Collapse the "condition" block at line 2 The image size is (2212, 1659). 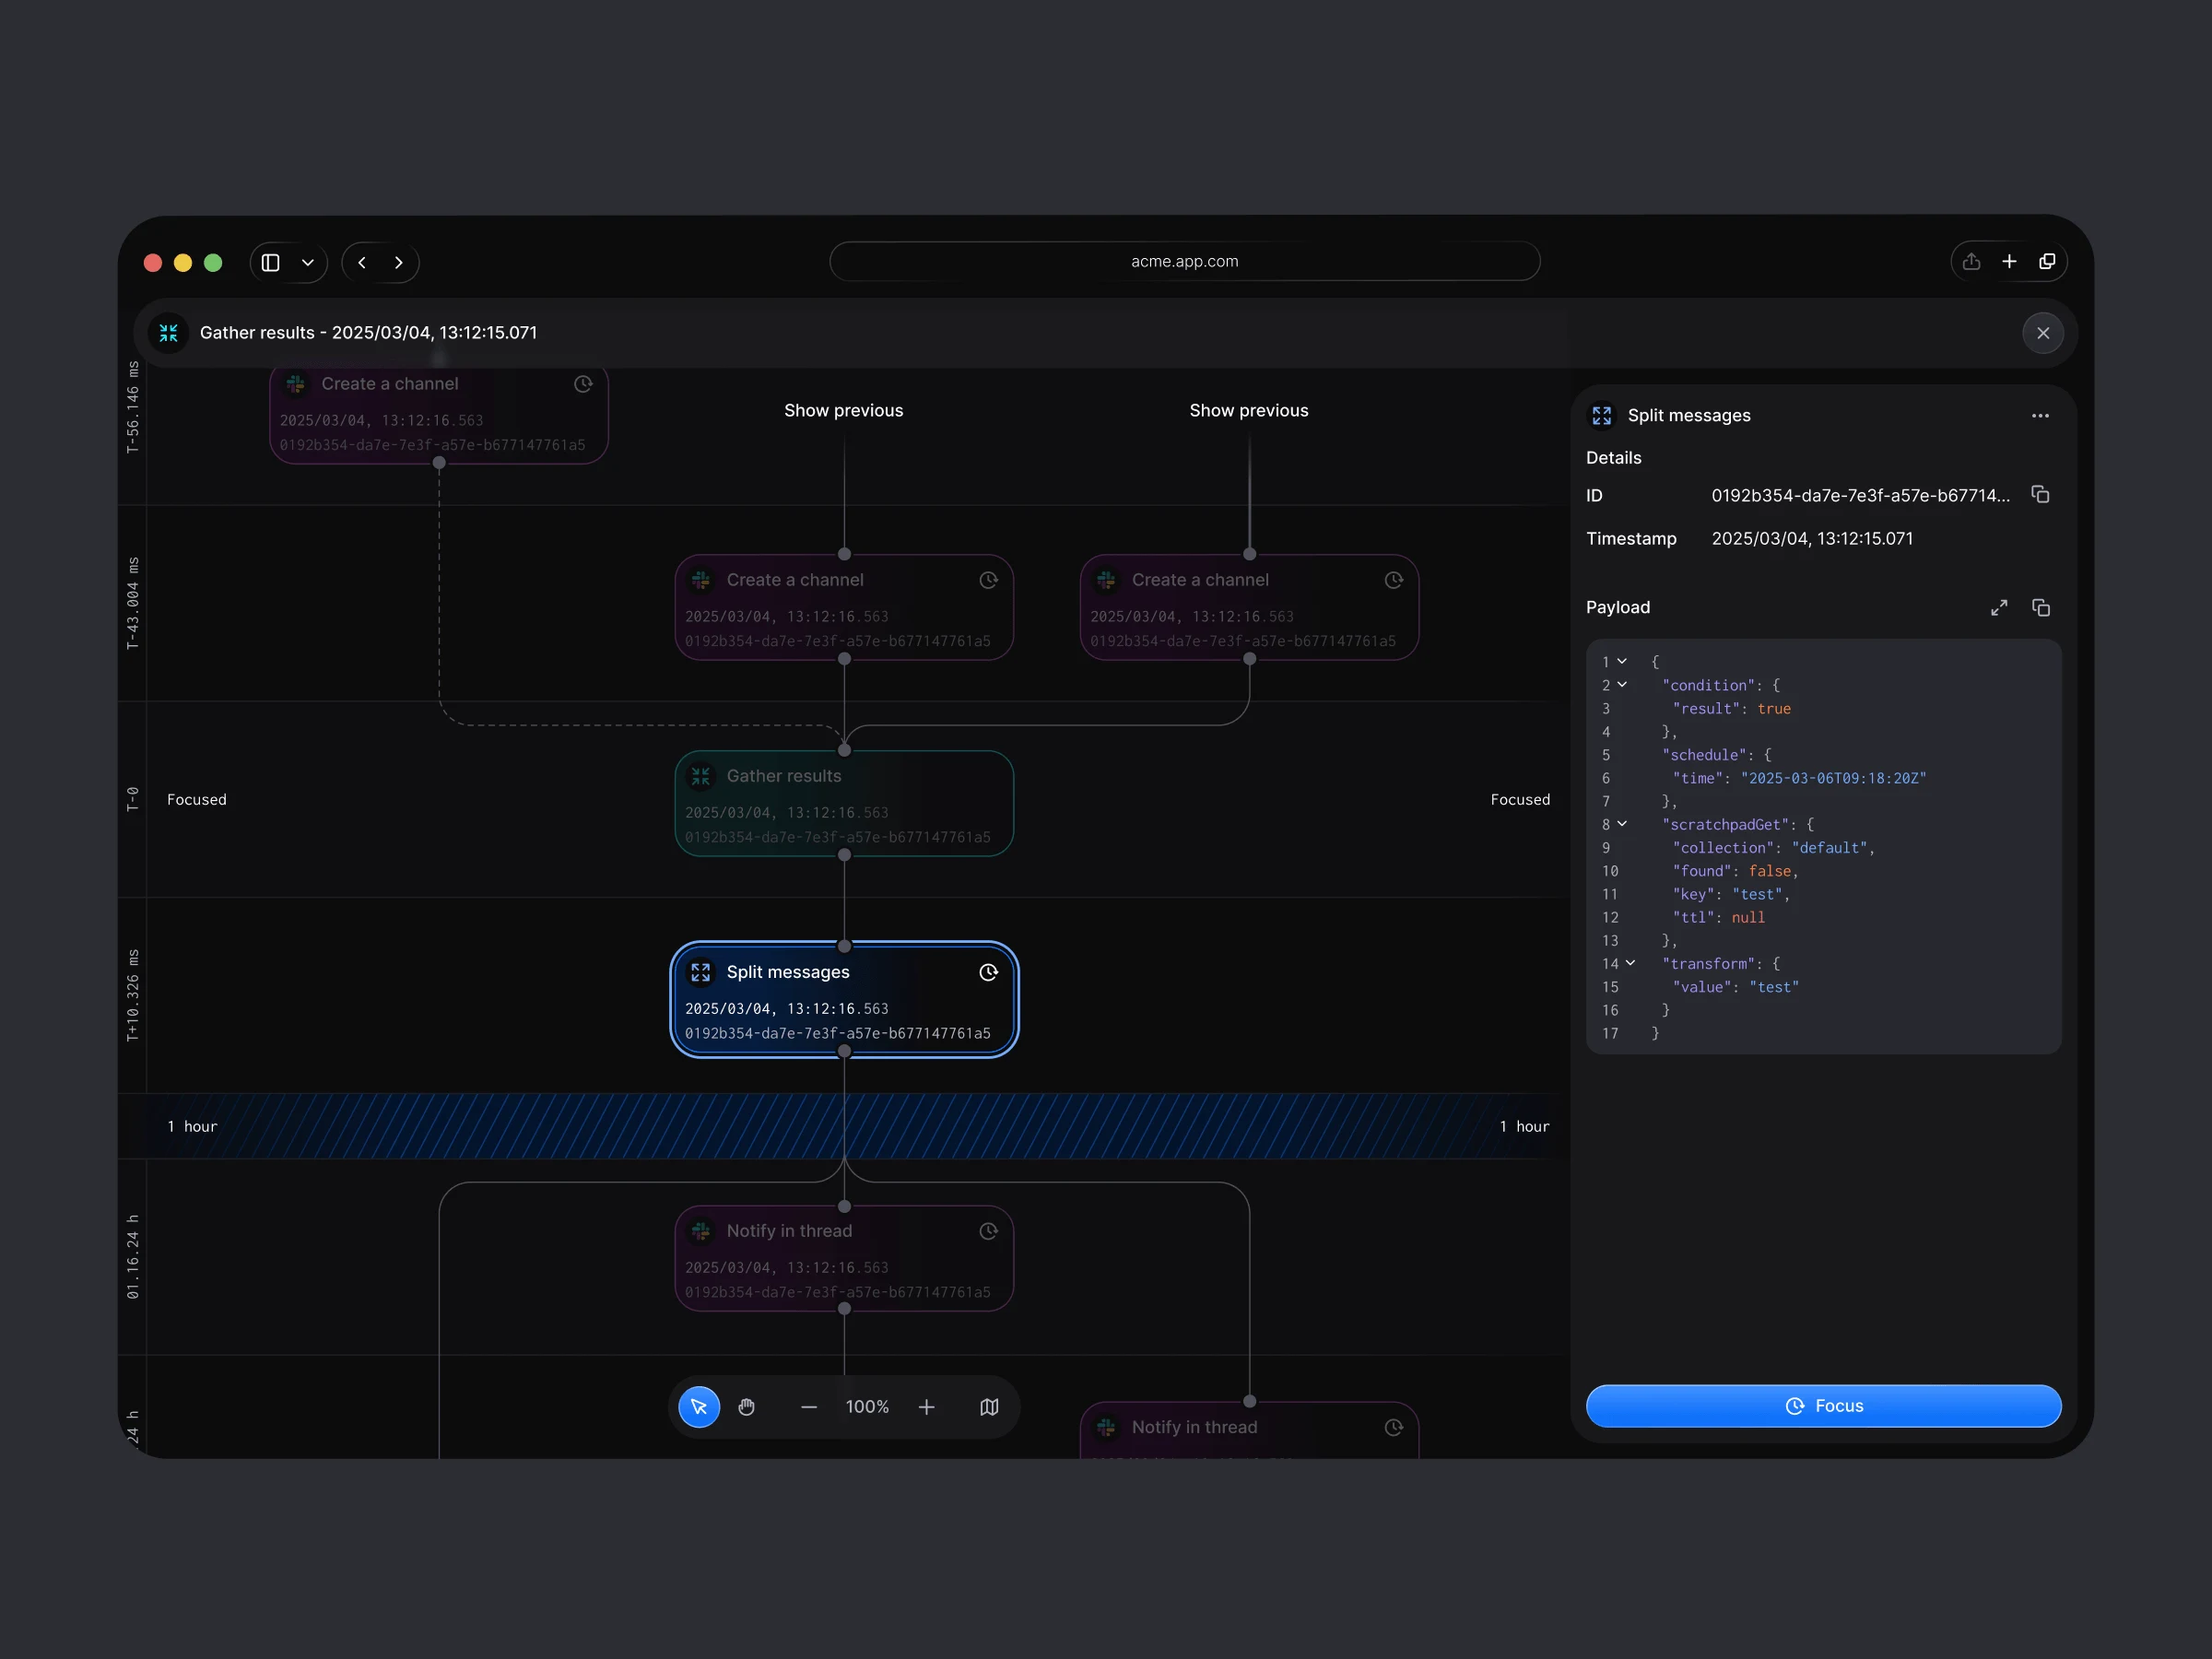tap(1622, 685)
